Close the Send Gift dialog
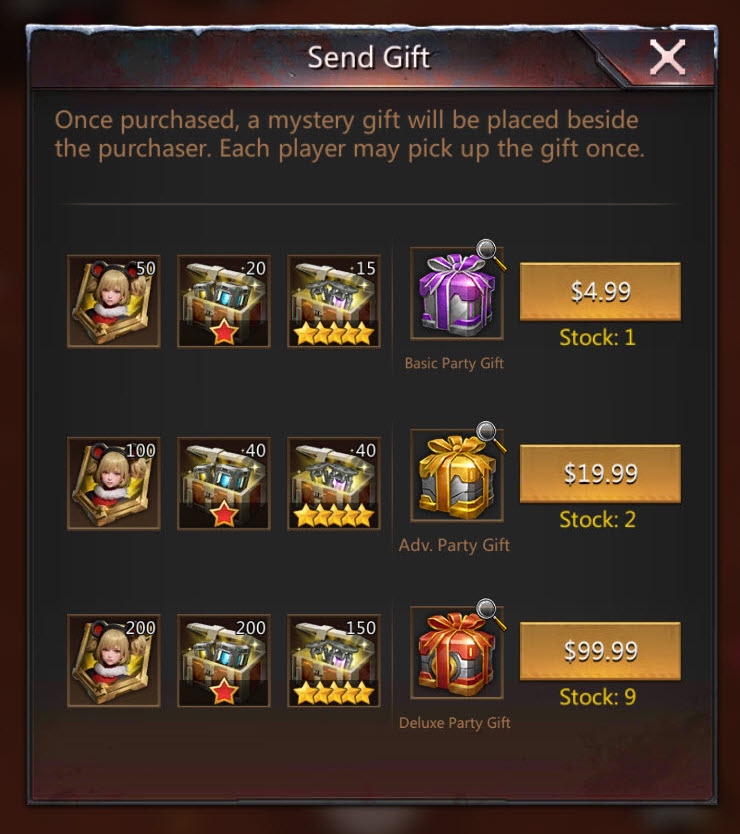This screenshot has height=834, width=740. coord(667,57)
